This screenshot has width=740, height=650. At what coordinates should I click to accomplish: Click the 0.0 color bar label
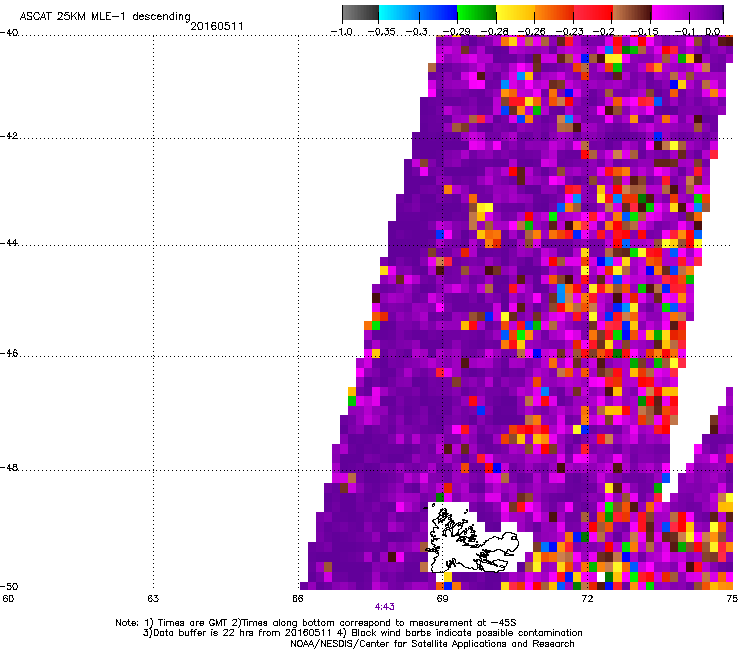[713, 32]
